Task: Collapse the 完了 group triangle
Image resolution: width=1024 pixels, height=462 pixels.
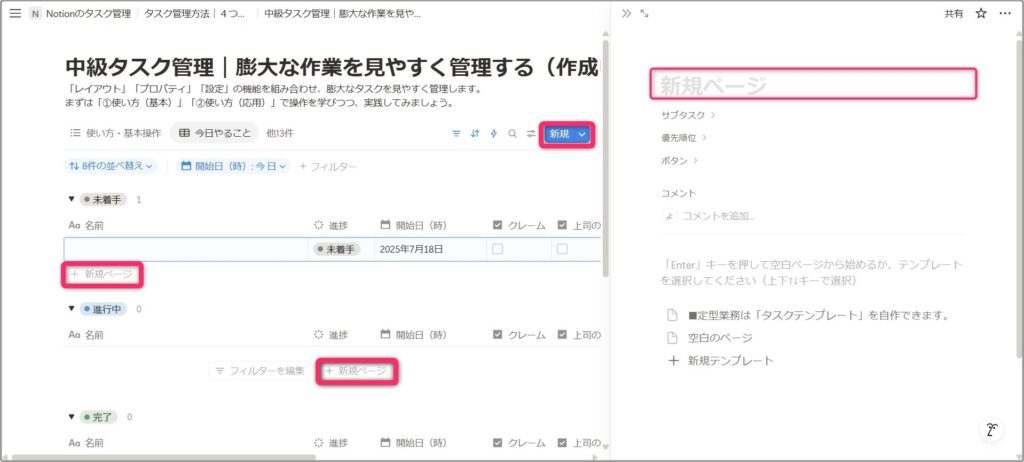Action: click(71, 417)
